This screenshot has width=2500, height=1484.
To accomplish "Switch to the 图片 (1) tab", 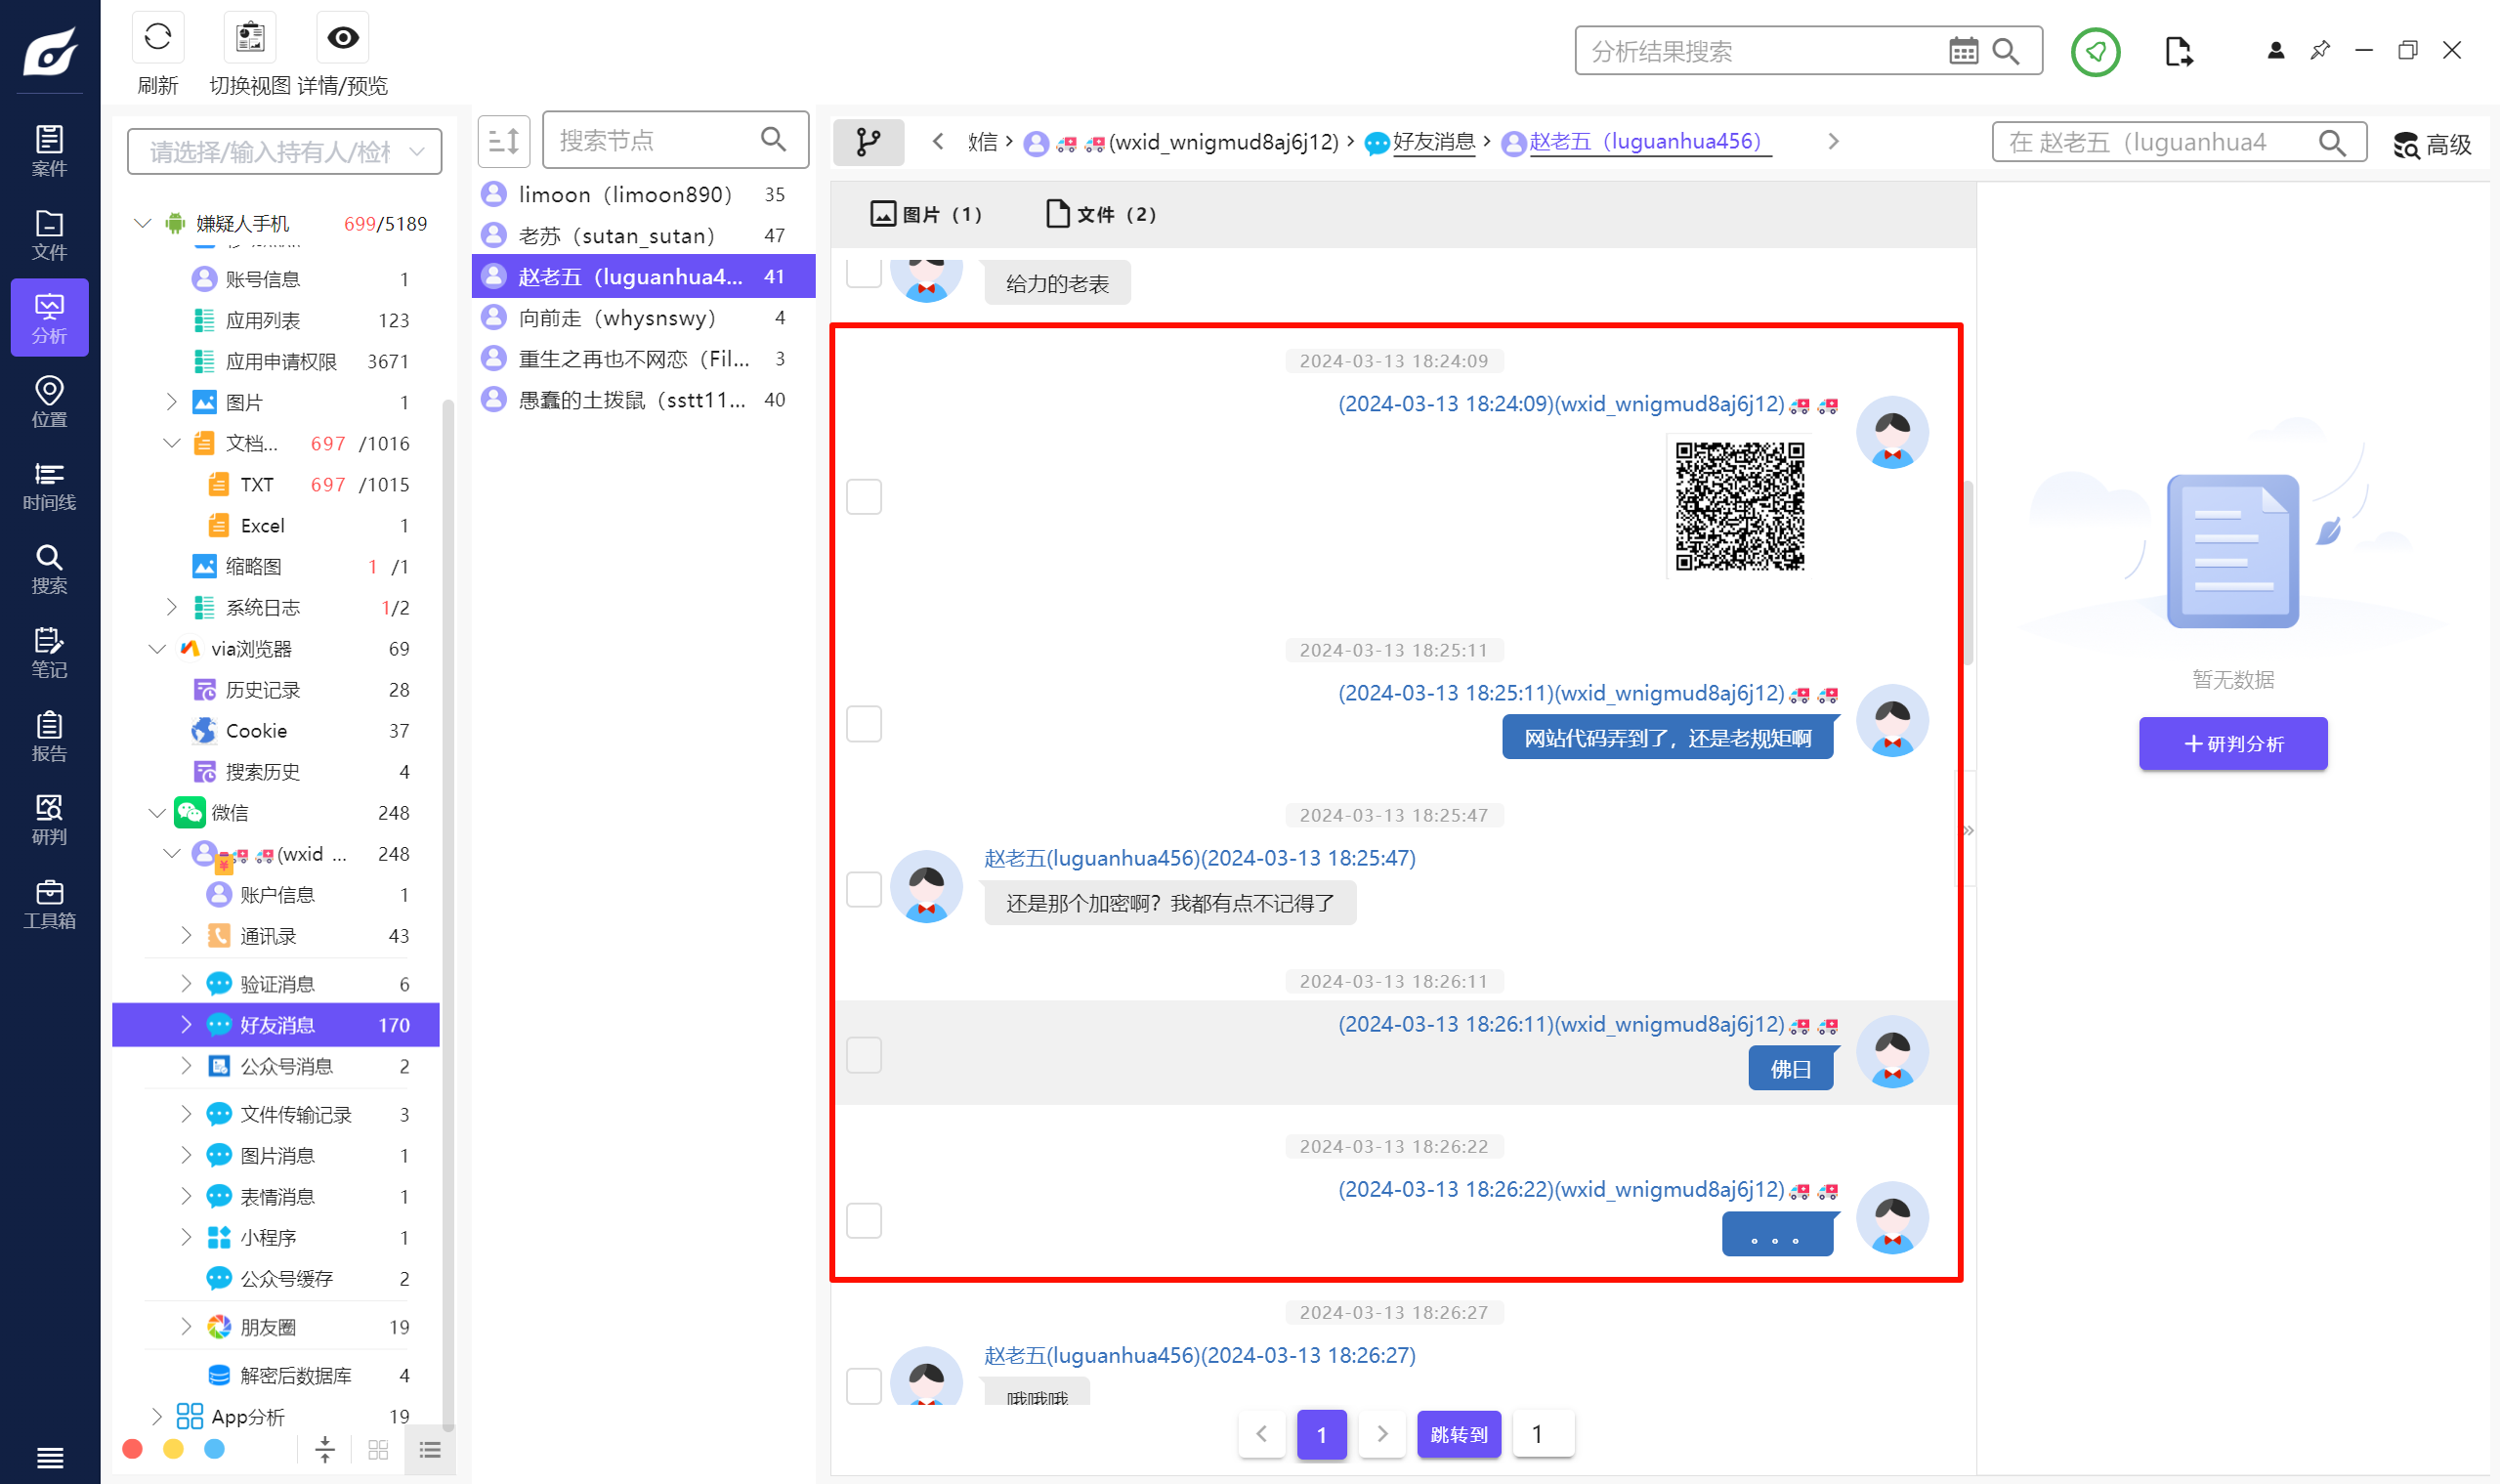I will [x=926, y=214].
